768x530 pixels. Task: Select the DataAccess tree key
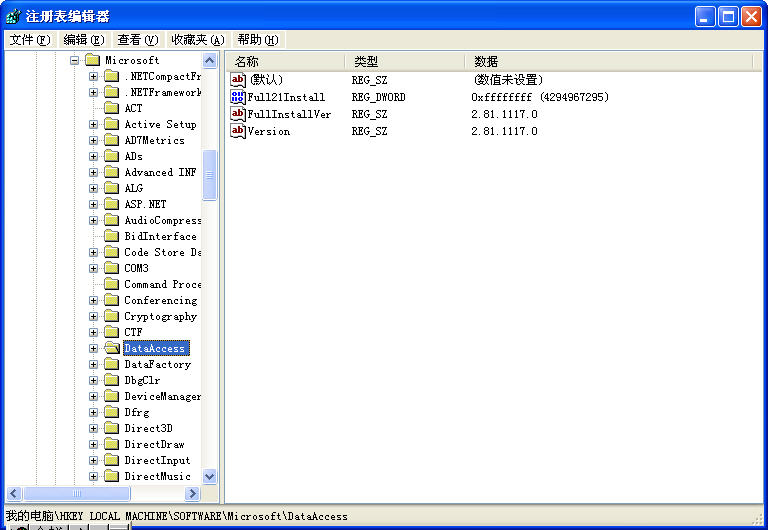[x=155, y=348]
